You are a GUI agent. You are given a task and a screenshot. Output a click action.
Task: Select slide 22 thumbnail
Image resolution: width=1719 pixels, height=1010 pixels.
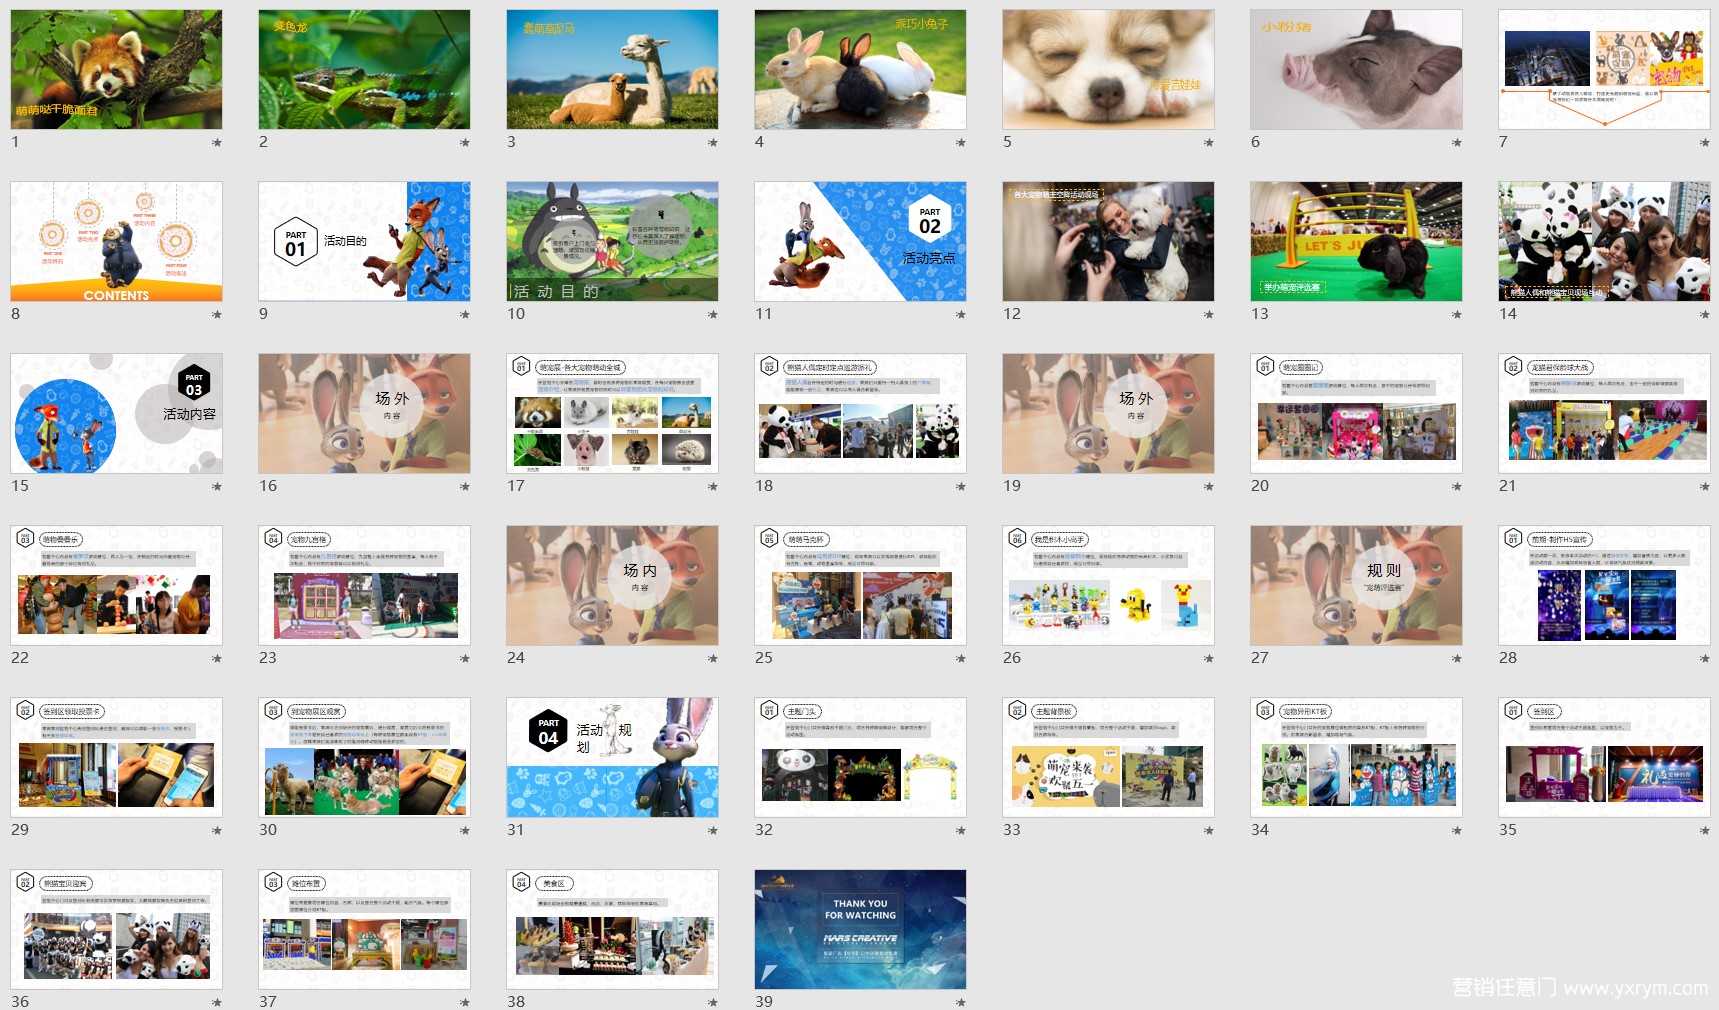pyautogui.click(x=117, y=585)
